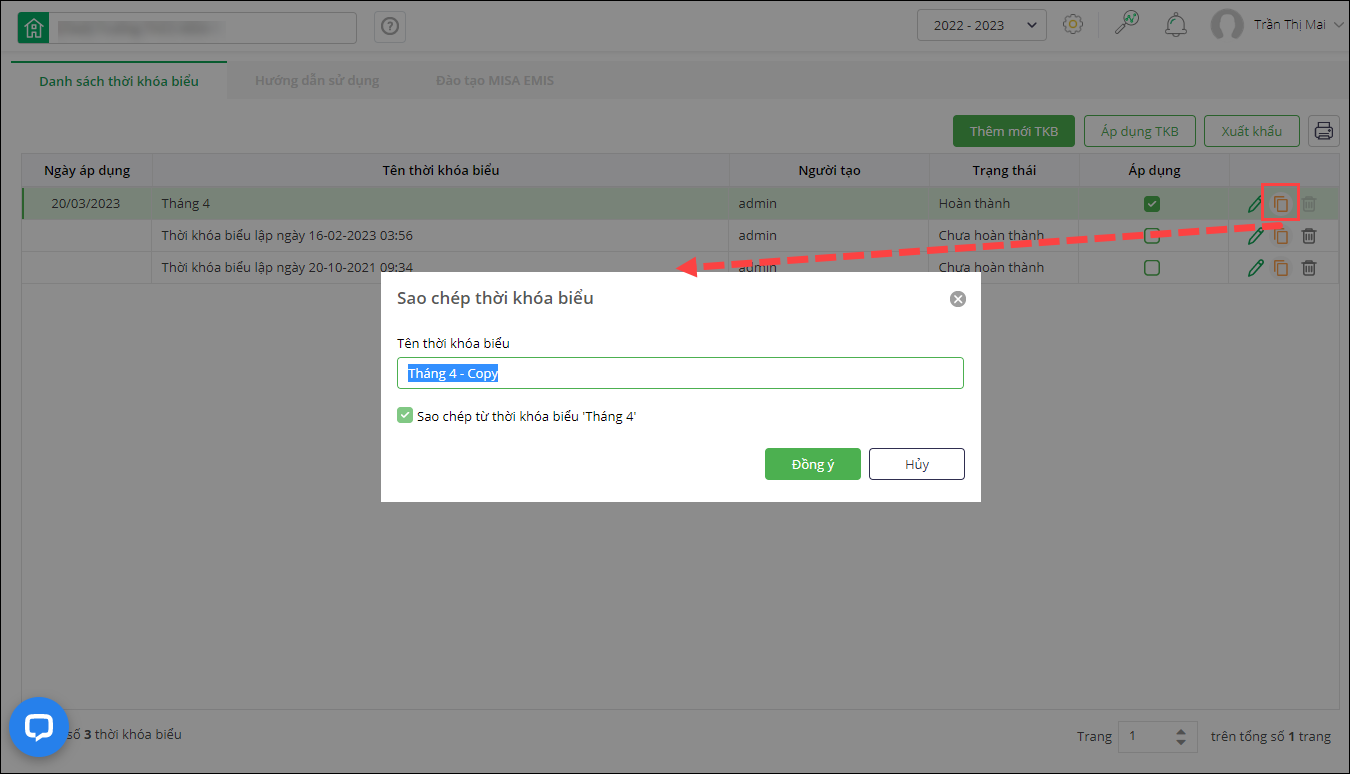Toggle 'Sao chép từ thời khóa biểu' checkbox

[x=405, y=415]
